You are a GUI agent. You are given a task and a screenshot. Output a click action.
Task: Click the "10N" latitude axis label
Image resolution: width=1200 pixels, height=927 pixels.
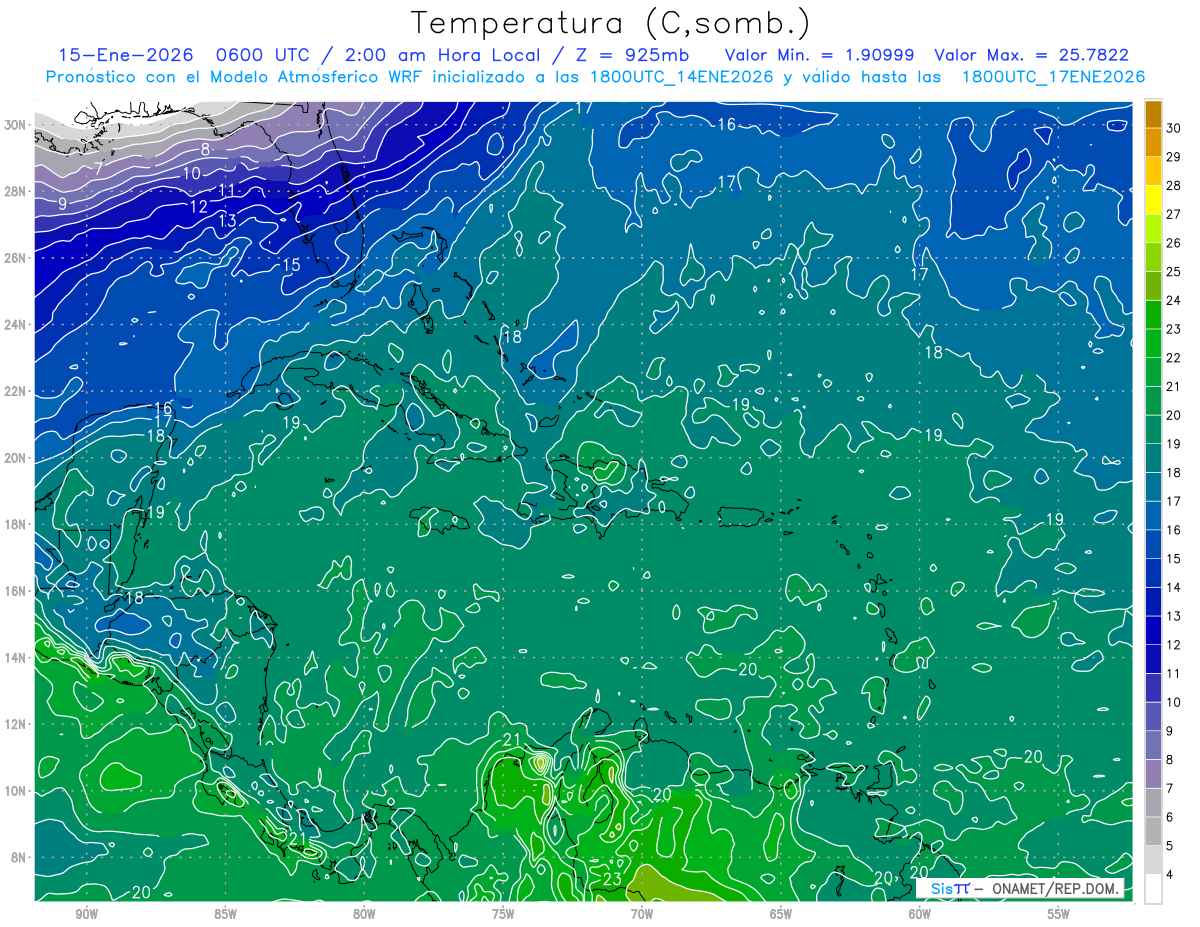point(16,791)
